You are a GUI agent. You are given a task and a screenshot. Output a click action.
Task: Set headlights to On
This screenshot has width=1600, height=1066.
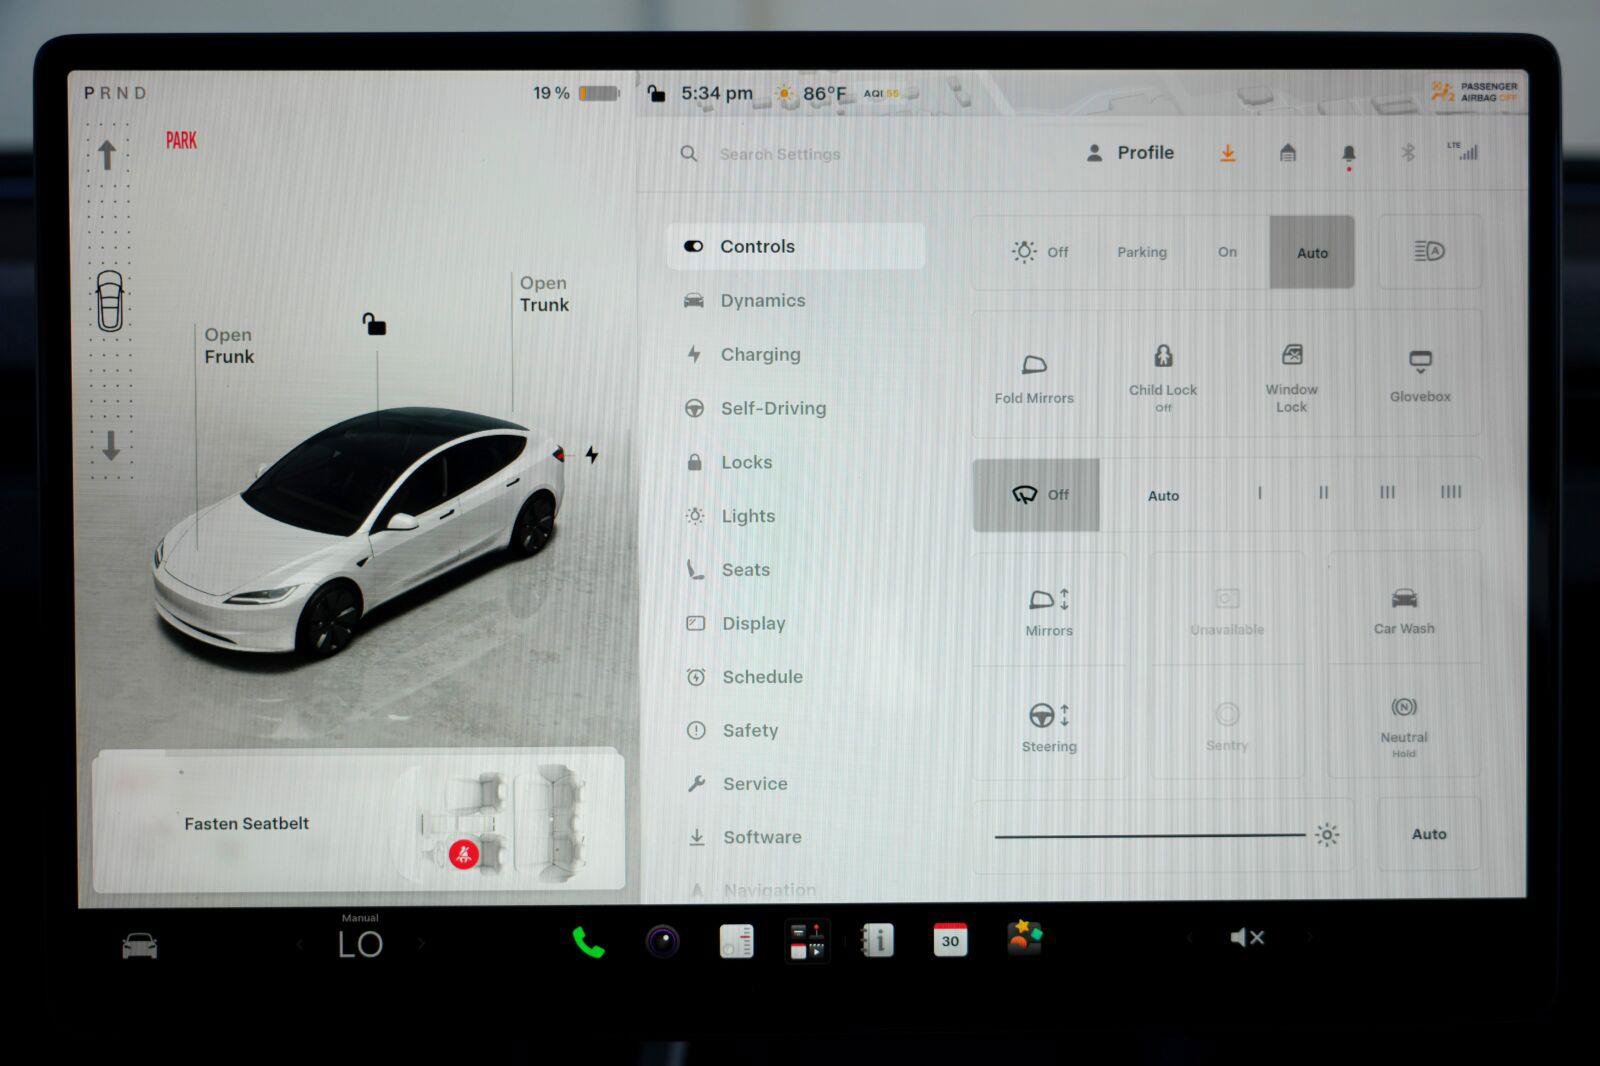(1227, 252)
